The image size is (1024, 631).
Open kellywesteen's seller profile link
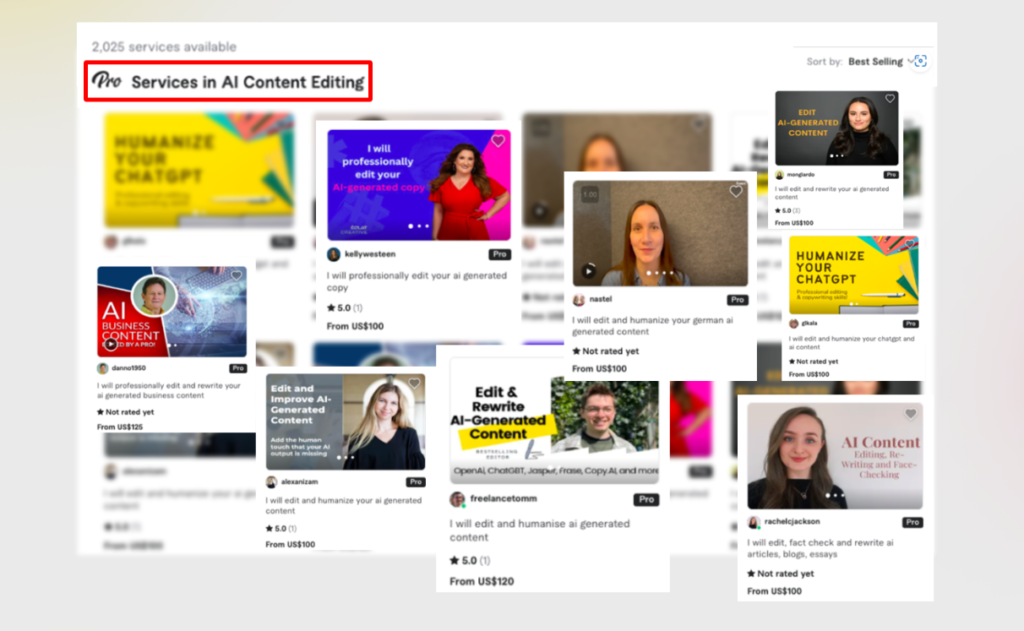(x=370, y=254)
